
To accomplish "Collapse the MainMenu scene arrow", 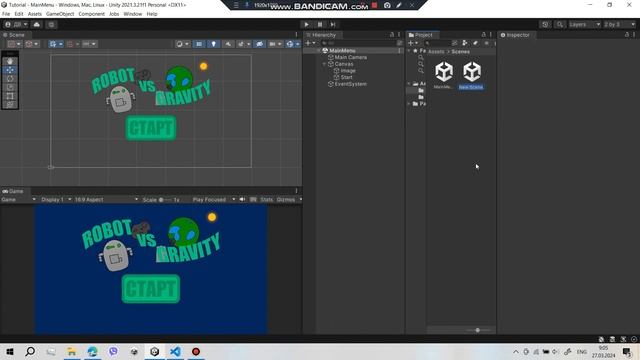I will [319, 51].
